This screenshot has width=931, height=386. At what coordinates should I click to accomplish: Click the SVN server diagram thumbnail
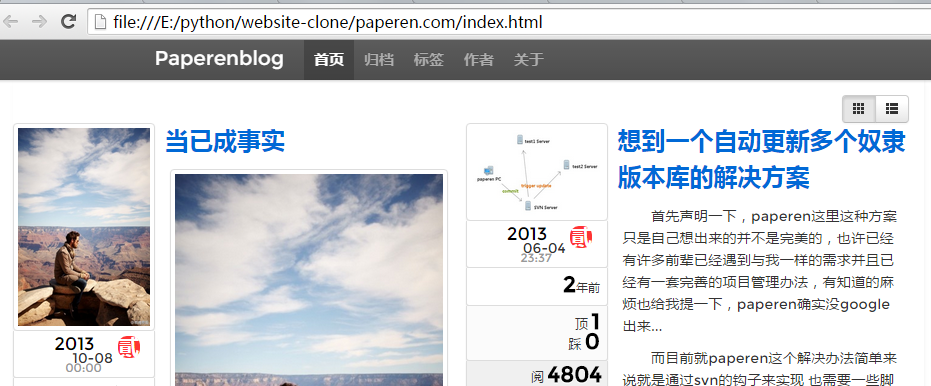tap(537, 172)
